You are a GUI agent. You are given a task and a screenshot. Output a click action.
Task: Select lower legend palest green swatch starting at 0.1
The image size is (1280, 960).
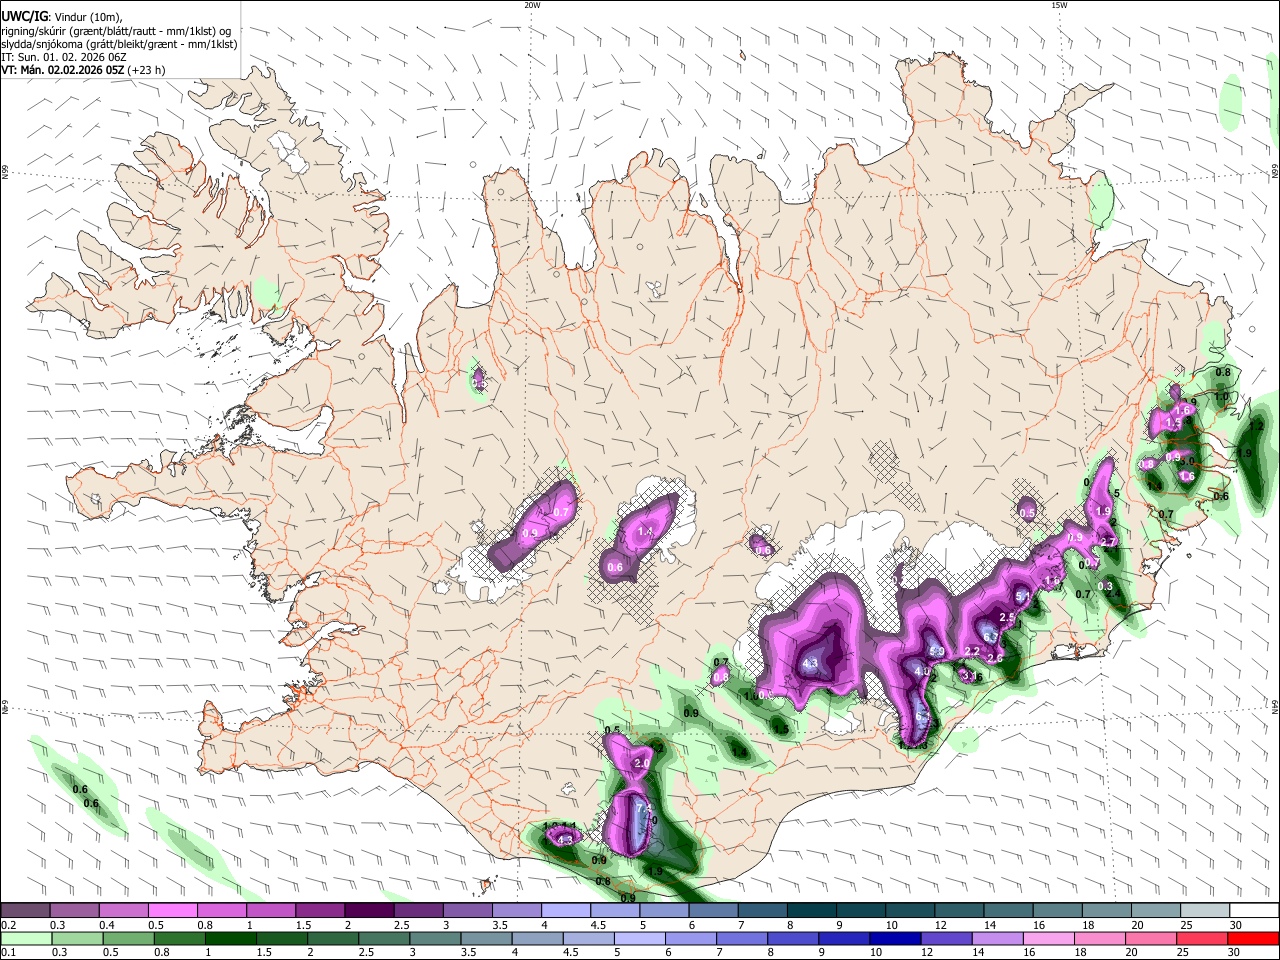[25, 938]
